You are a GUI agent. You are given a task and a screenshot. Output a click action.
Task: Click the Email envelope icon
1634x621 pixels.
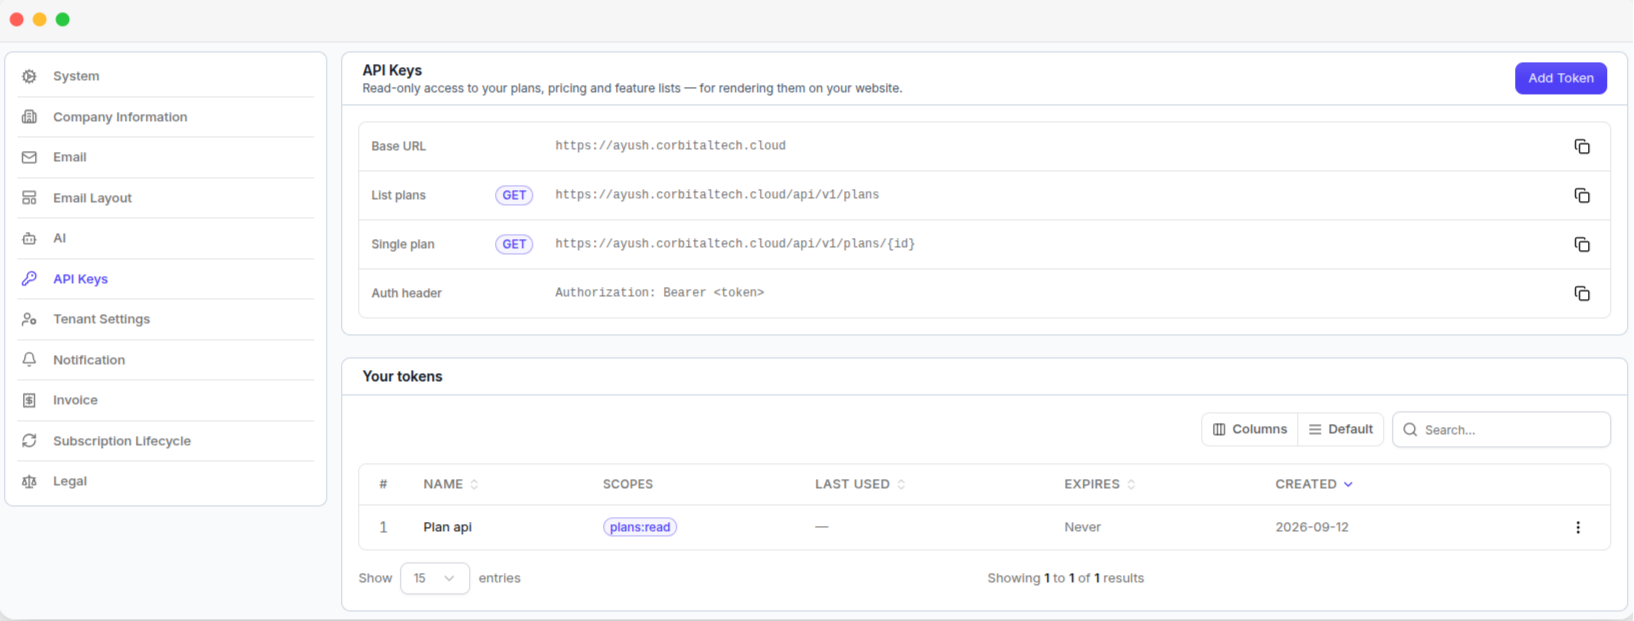tap(29, 157)
